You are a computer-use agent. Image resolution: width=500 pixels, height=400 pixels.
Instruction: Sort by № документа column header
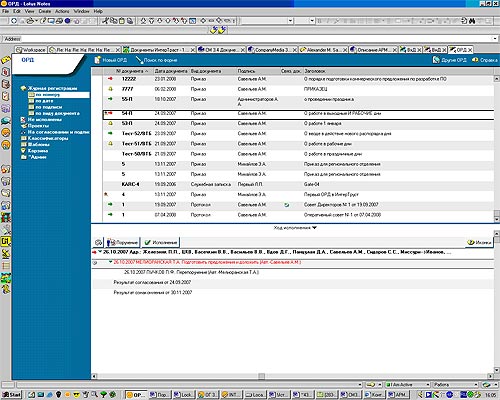(x=132, y=71)
